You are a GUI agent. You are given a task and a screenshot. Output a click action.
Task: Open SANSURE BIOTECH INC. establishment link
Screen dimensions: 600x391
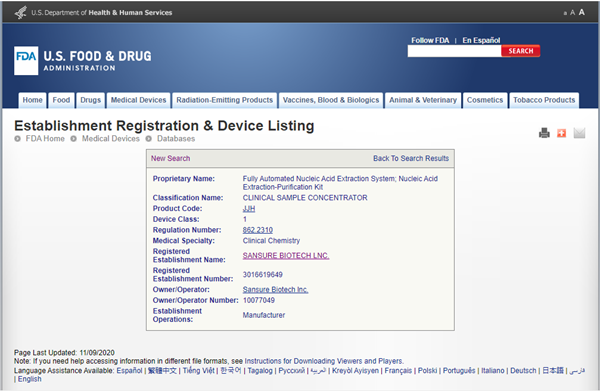pos(286,256)
